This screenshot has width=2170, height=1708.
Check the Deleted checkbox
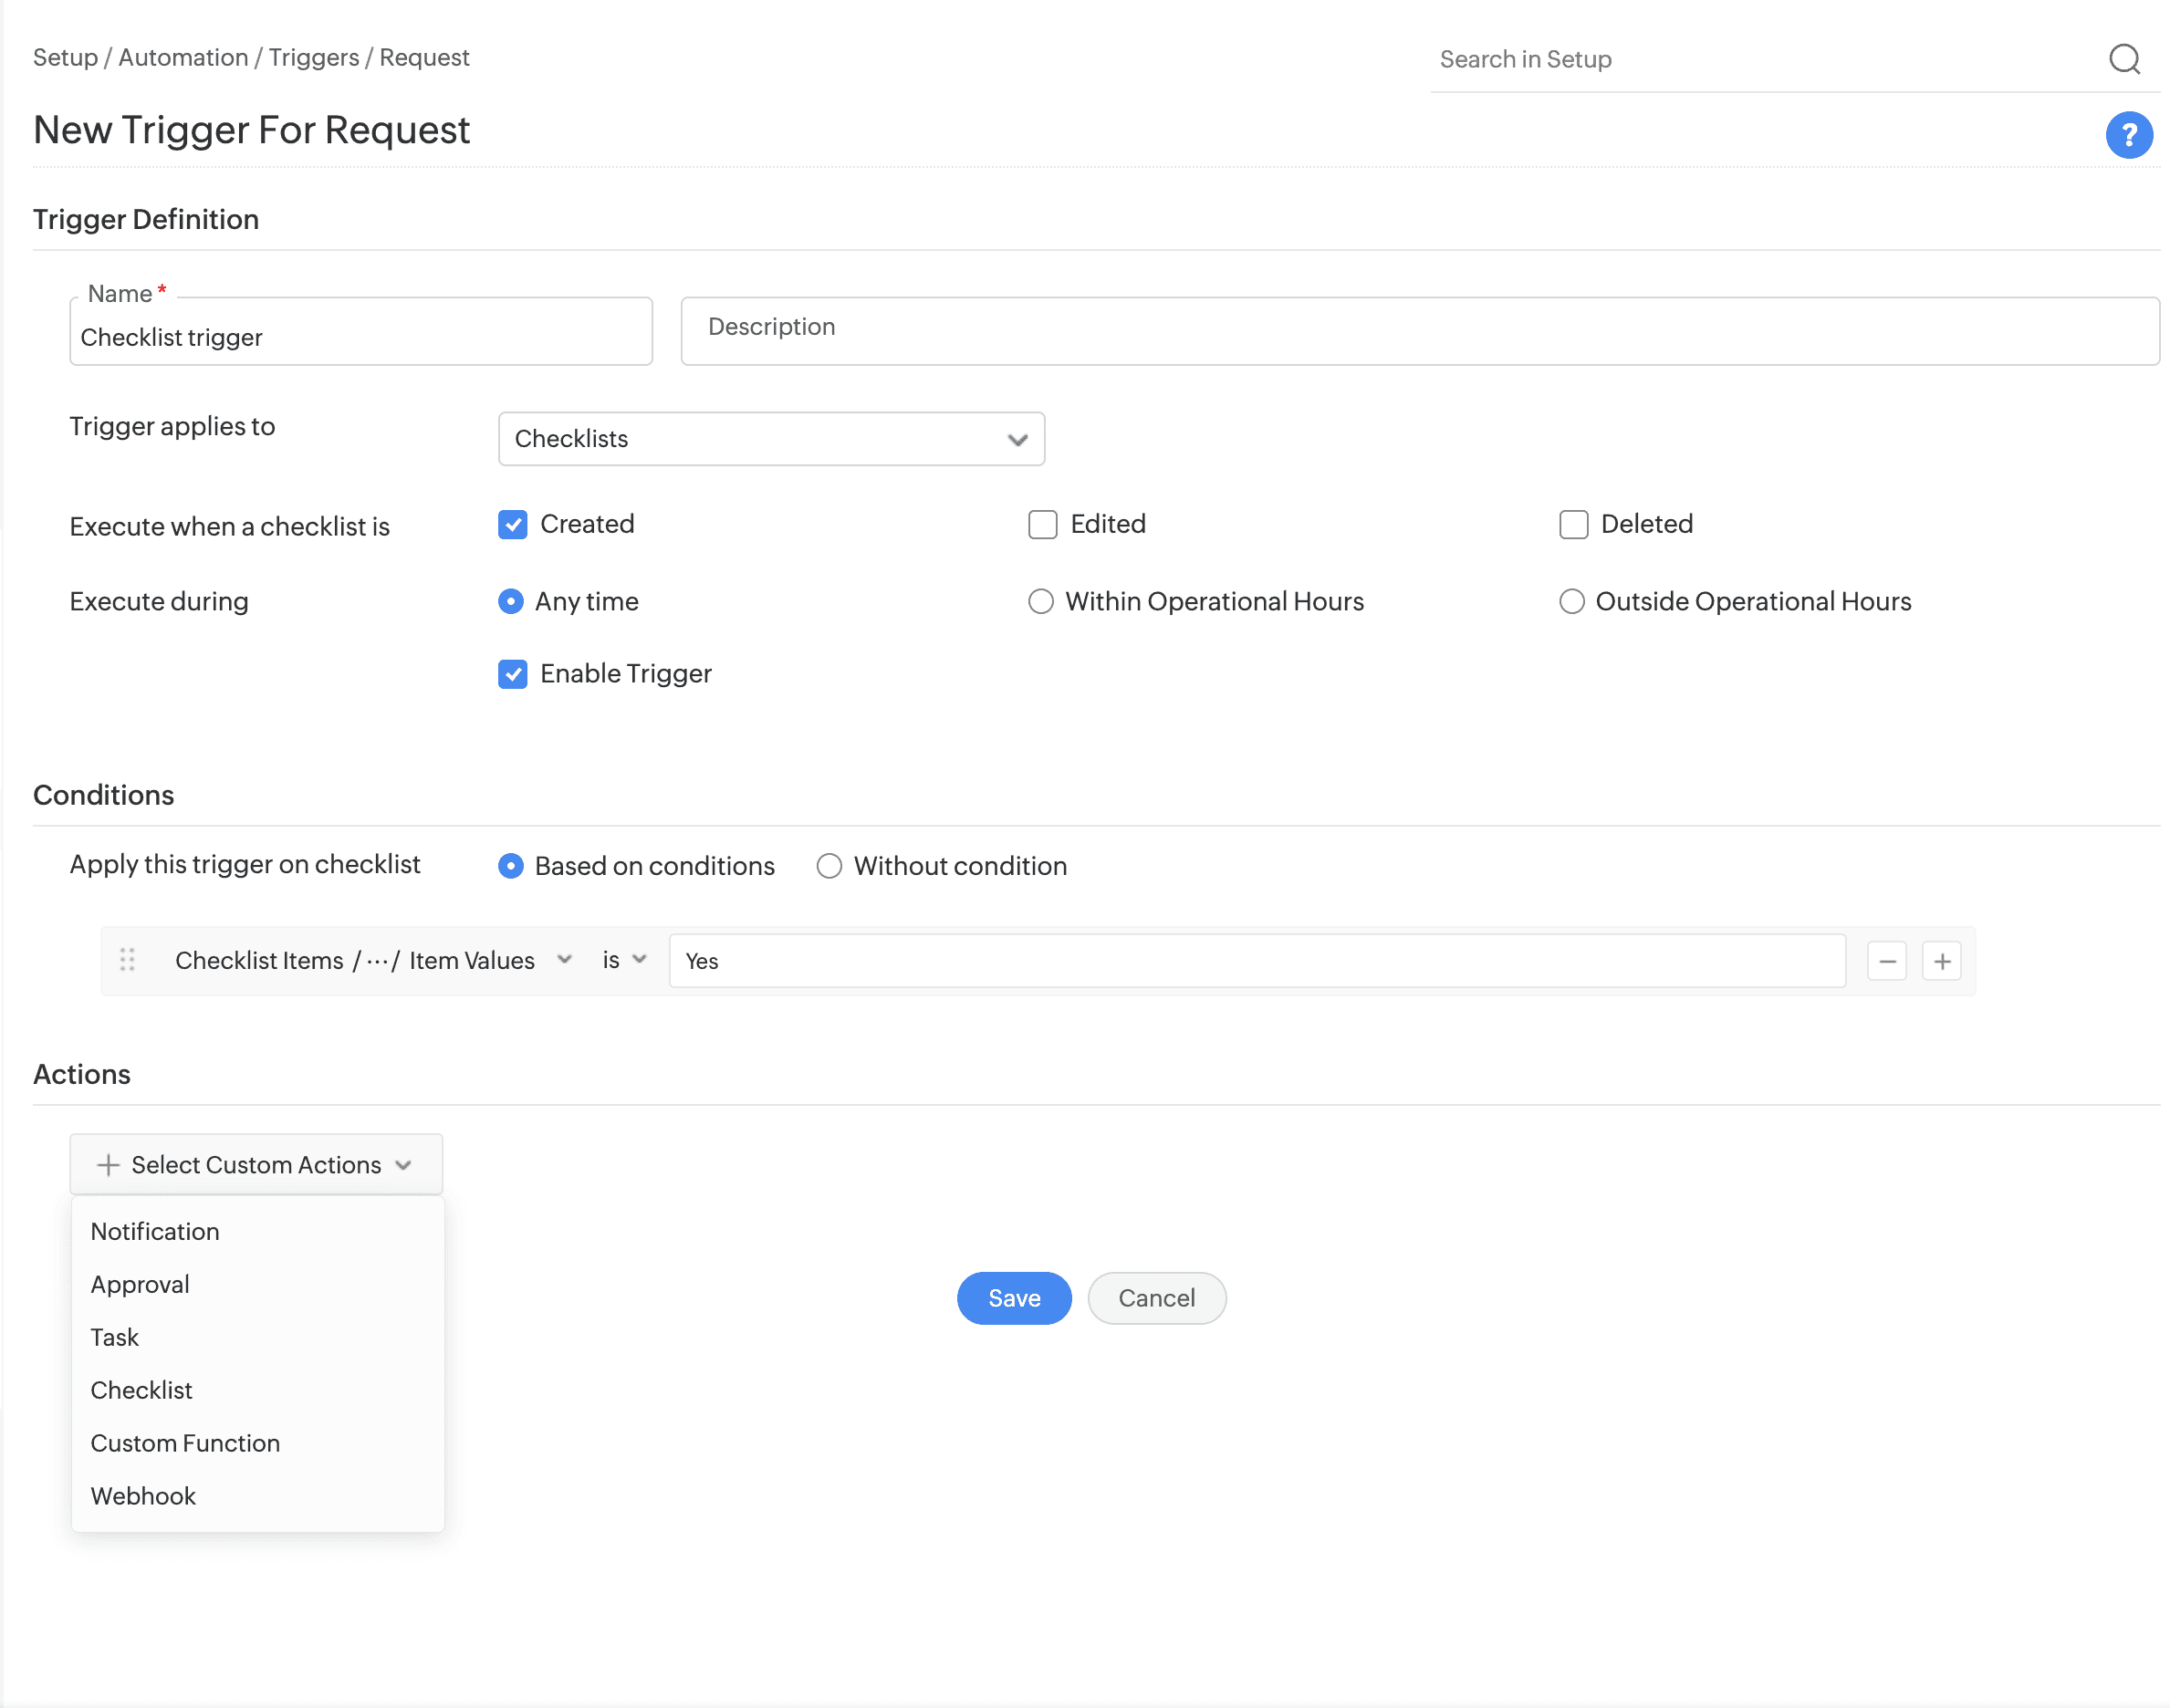pyautogui.click(x=1573, y=524)
